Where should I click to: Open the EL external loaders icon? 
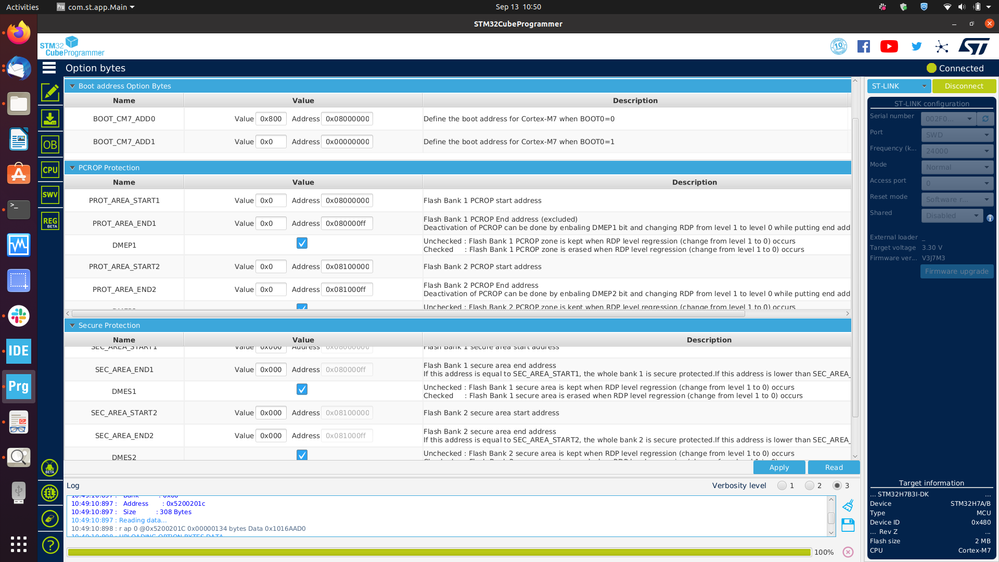[50, 493]
